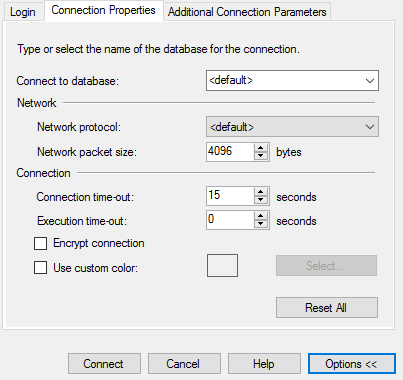Increase network packet size with up arrow

pyautogui.click(x=261, y=148)
